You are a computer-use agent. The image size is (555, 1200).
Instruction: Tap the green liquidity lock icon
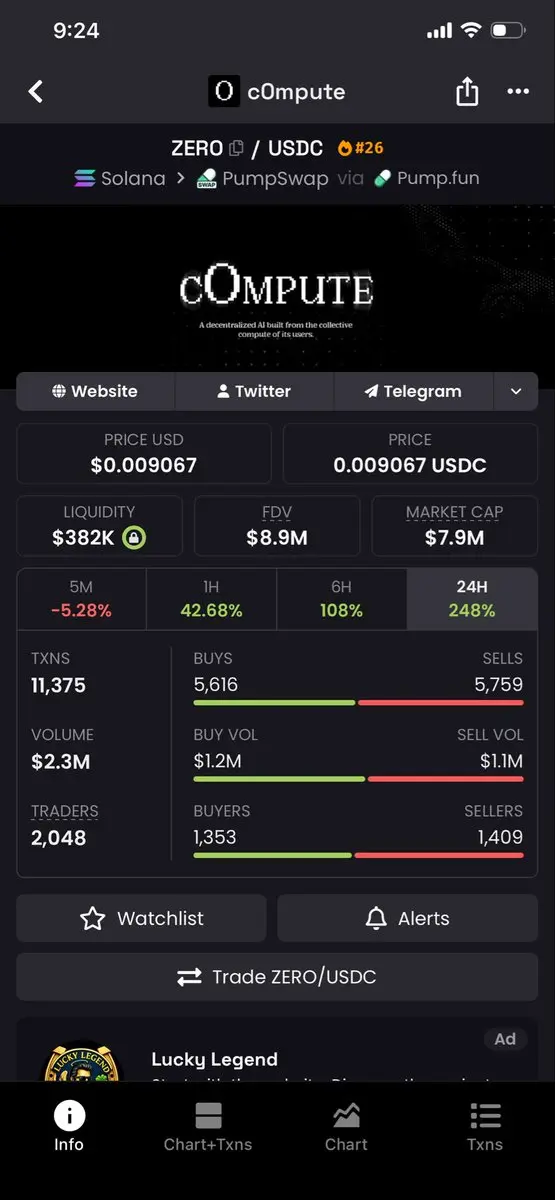pyautogui.click(x=134, y=537)
